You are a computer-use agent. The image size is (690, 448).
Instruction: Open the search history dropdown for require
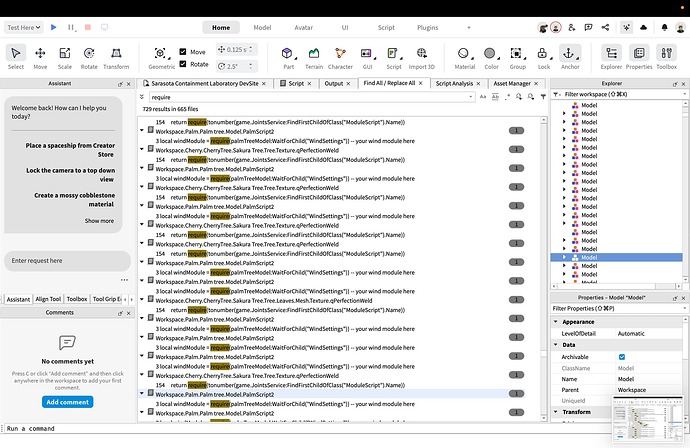pos(470,97)
